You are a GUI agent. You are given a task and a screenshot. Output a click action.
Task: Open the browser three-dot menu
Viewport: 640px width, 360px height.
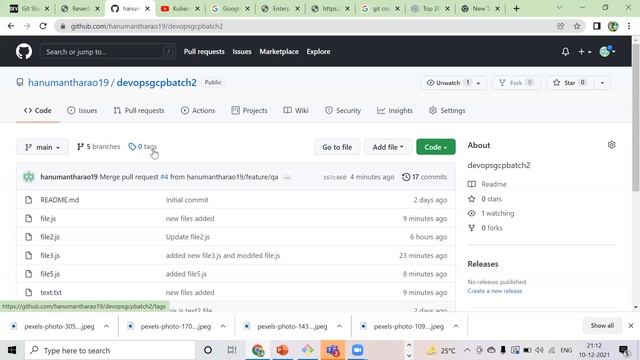[629, 26]
